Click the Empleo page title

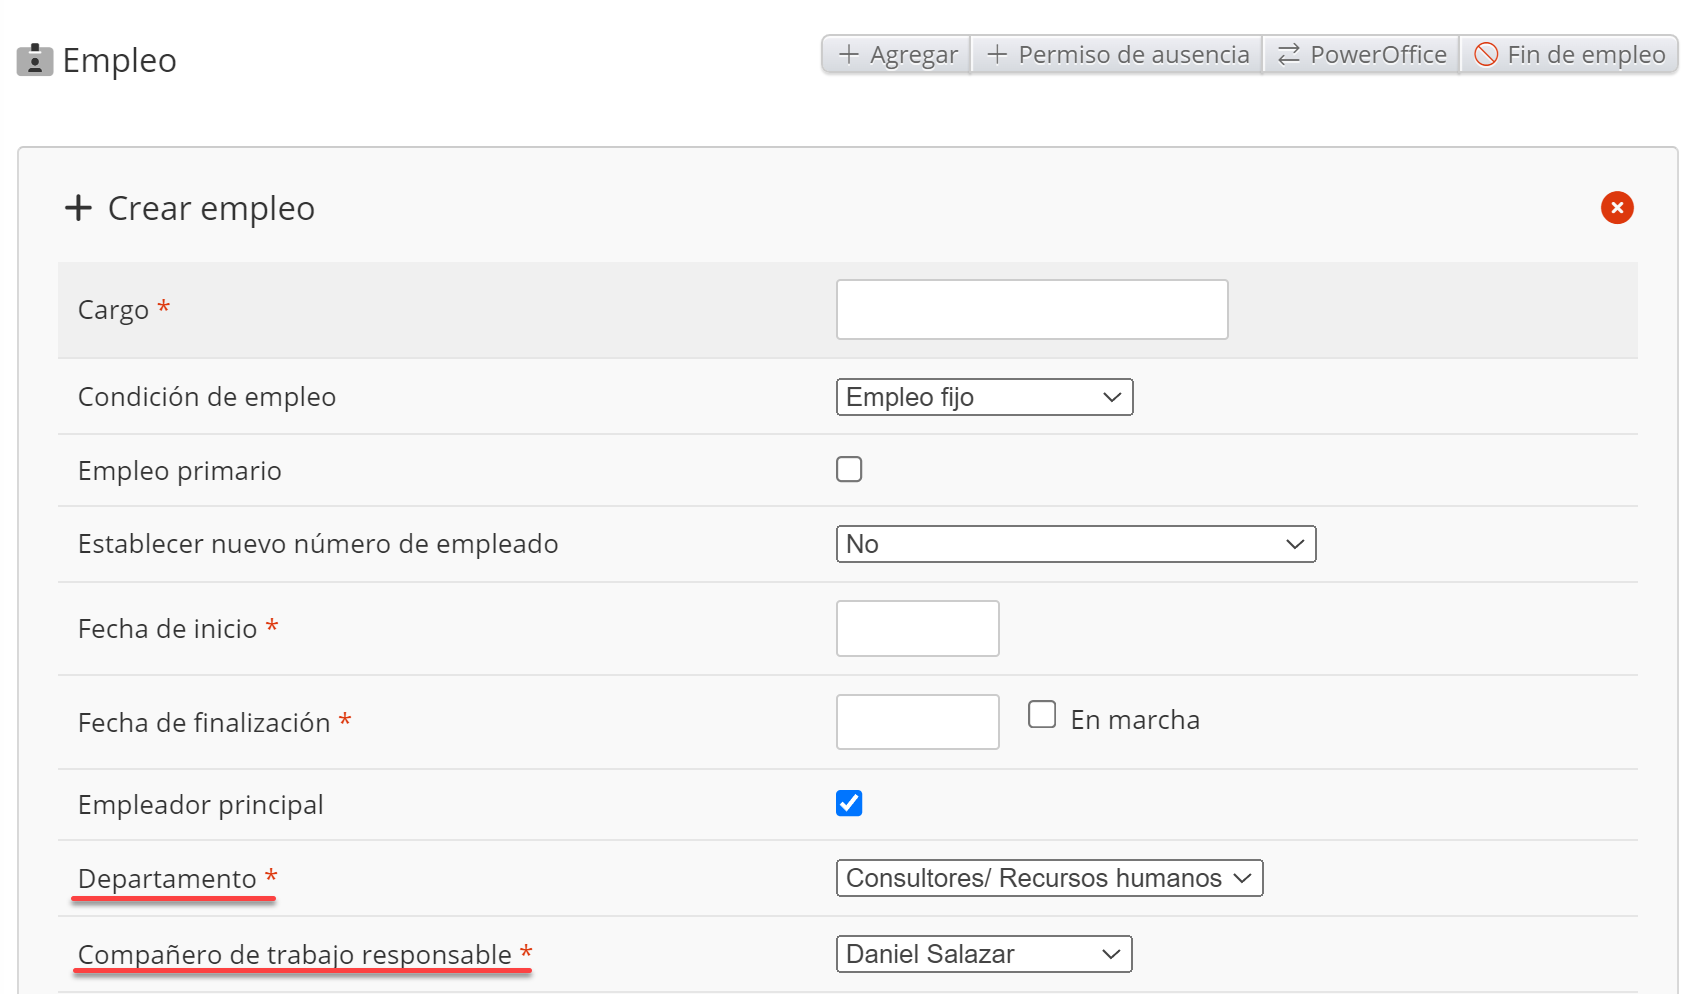coord(119,60)
